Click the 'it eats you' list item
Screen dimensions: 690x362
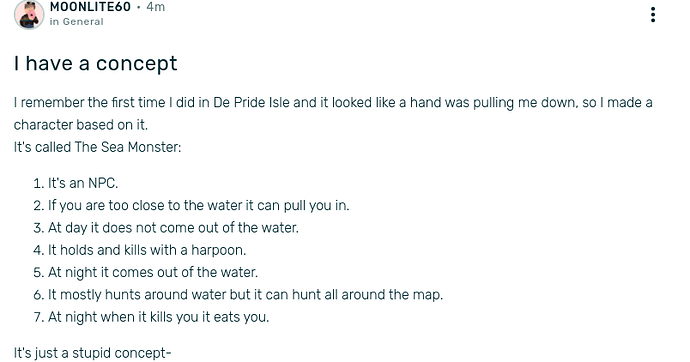coord(158,317)
